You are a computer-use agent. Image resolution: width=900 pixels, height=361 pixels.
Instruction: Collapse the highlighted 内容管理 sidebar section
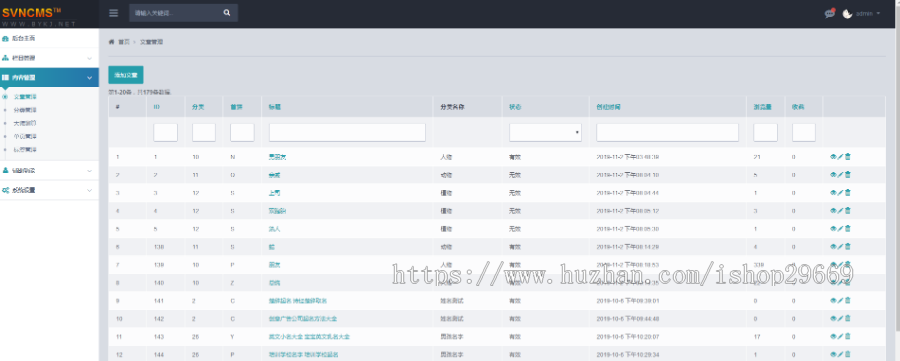click(x=49, y=77)
